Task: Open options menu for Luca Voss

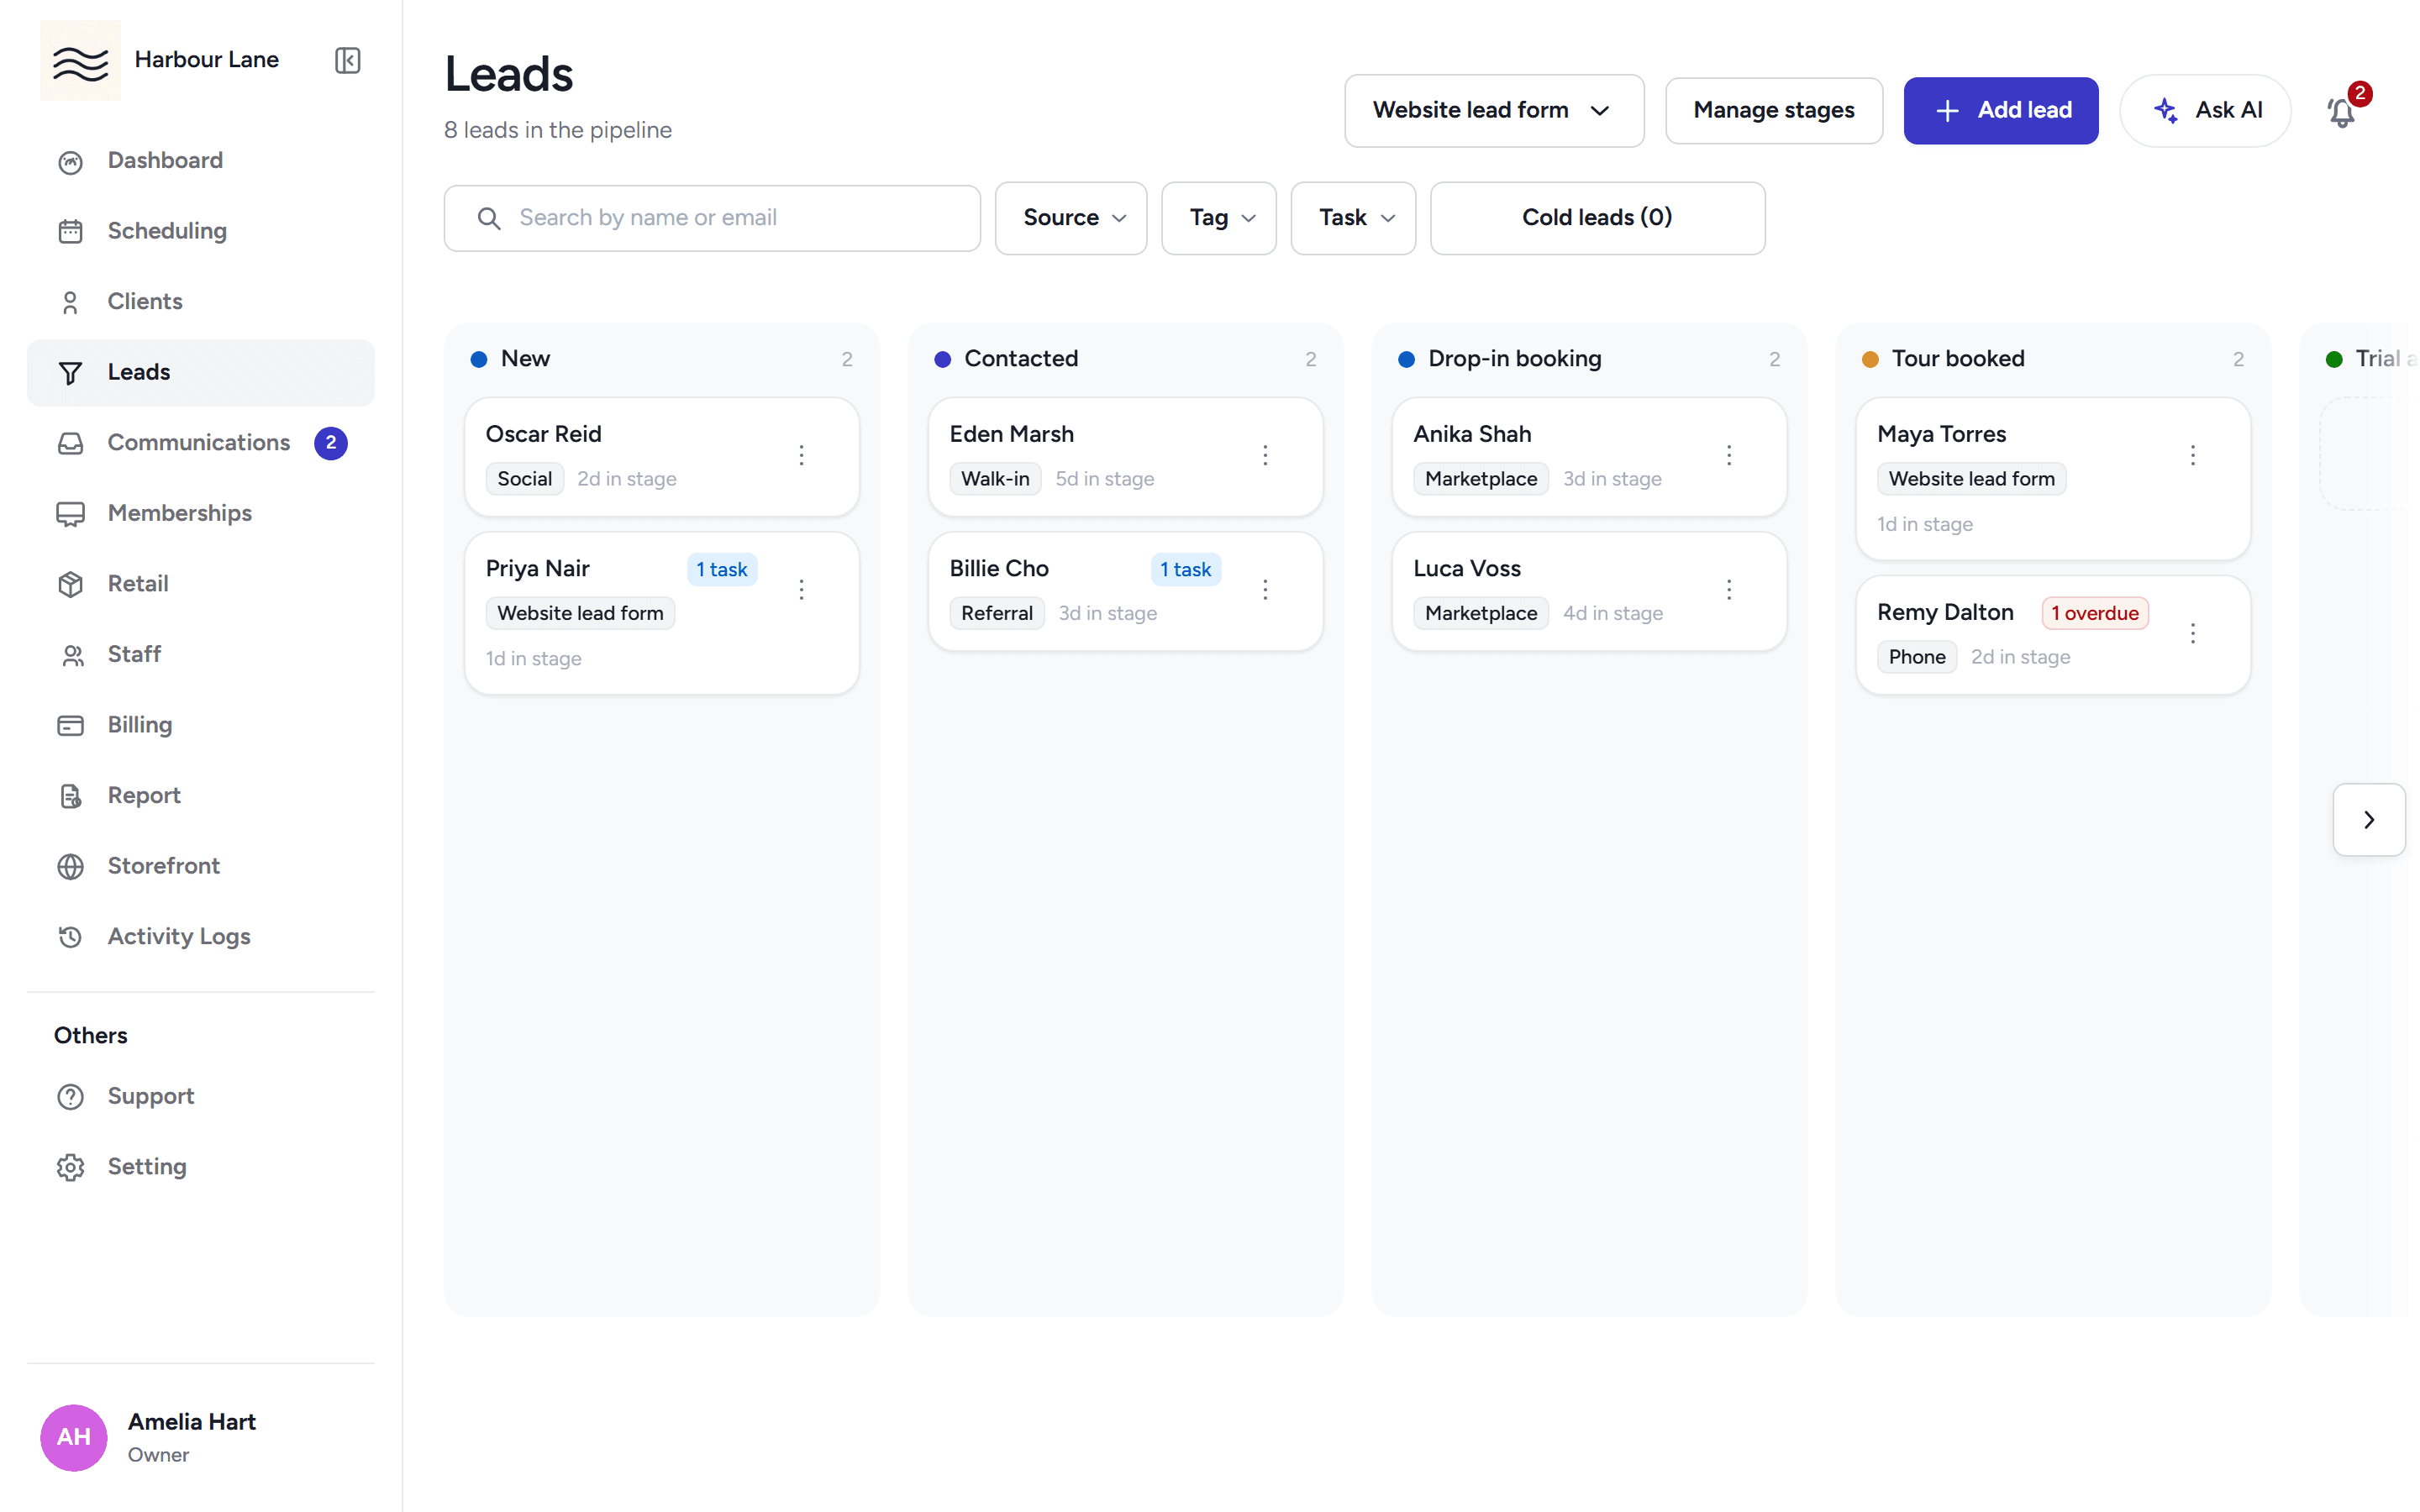Action: point(1729,590)
